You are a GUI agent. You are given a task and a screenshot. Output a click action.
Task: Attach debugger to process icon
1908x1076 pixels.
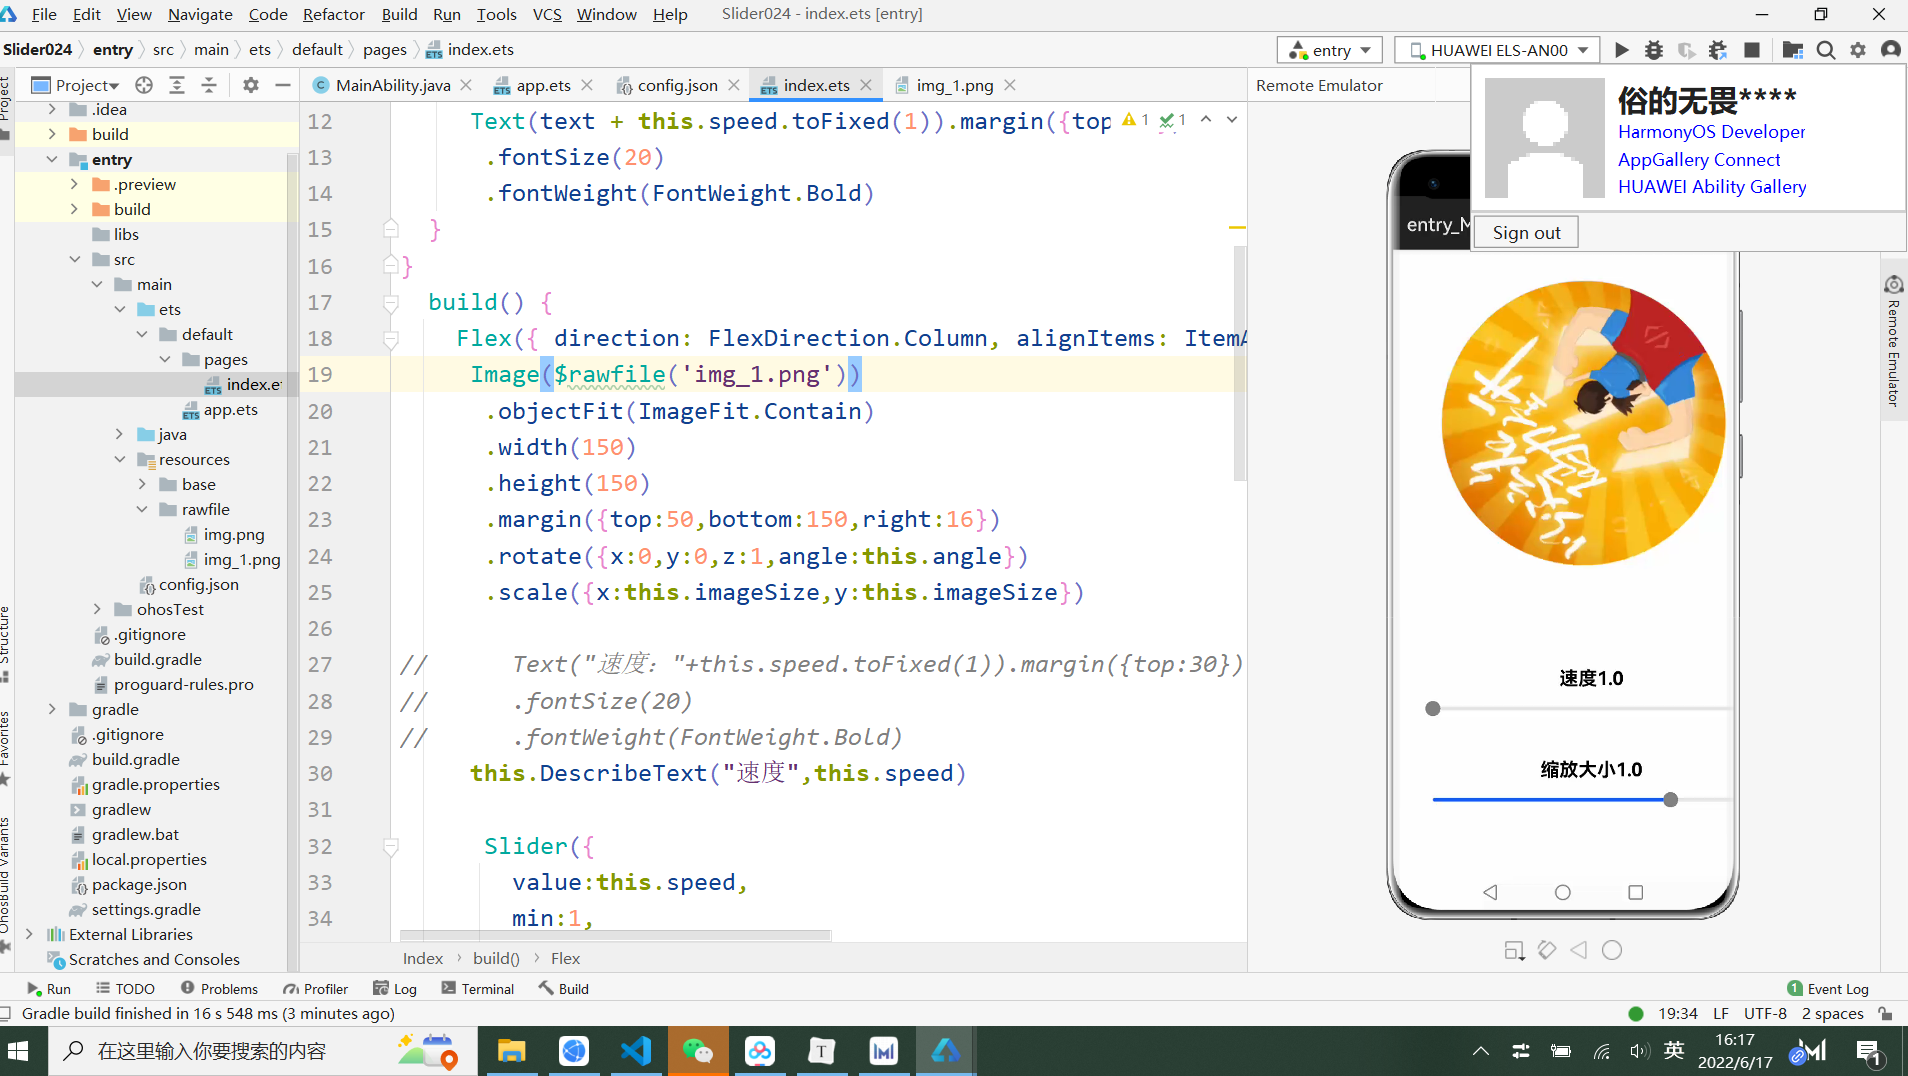coord(1718,50)
